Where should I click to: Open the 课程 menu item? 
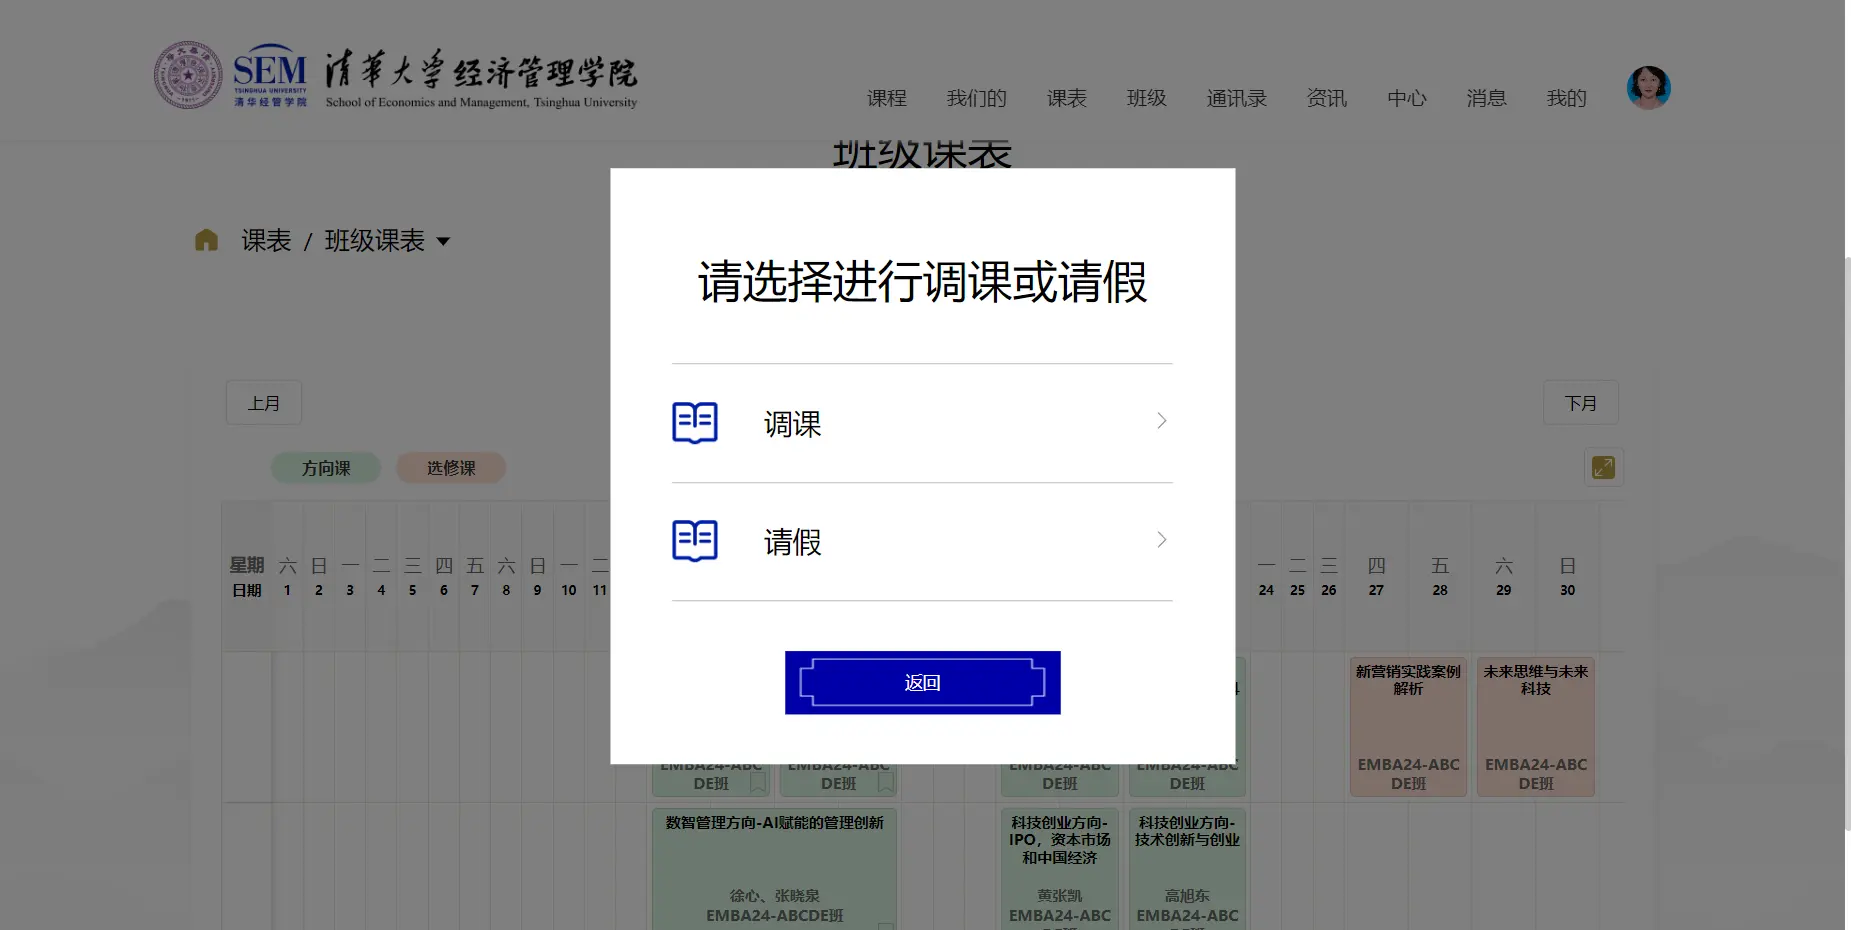(886, 98)
